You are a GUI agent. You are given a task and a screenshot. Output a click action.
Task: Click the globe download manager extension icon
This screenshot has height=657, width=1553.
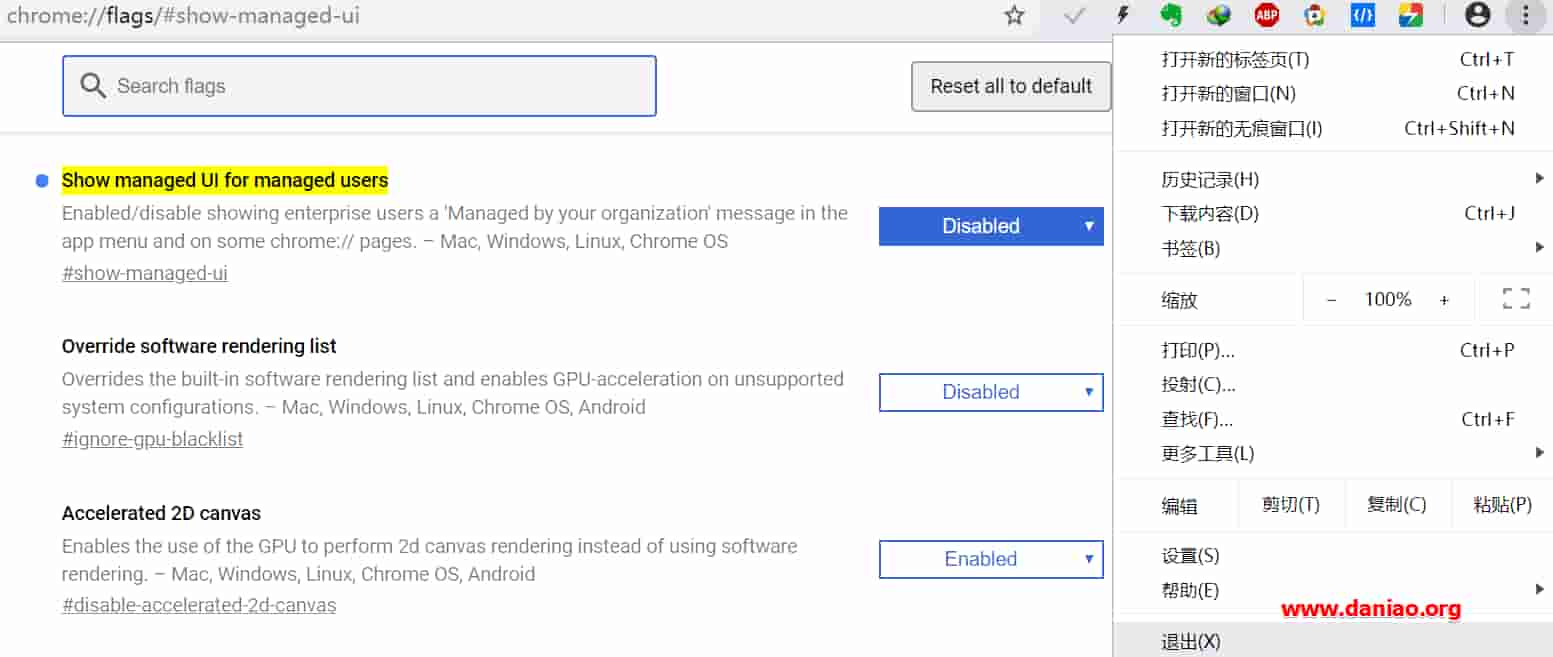click(1218, 15)
